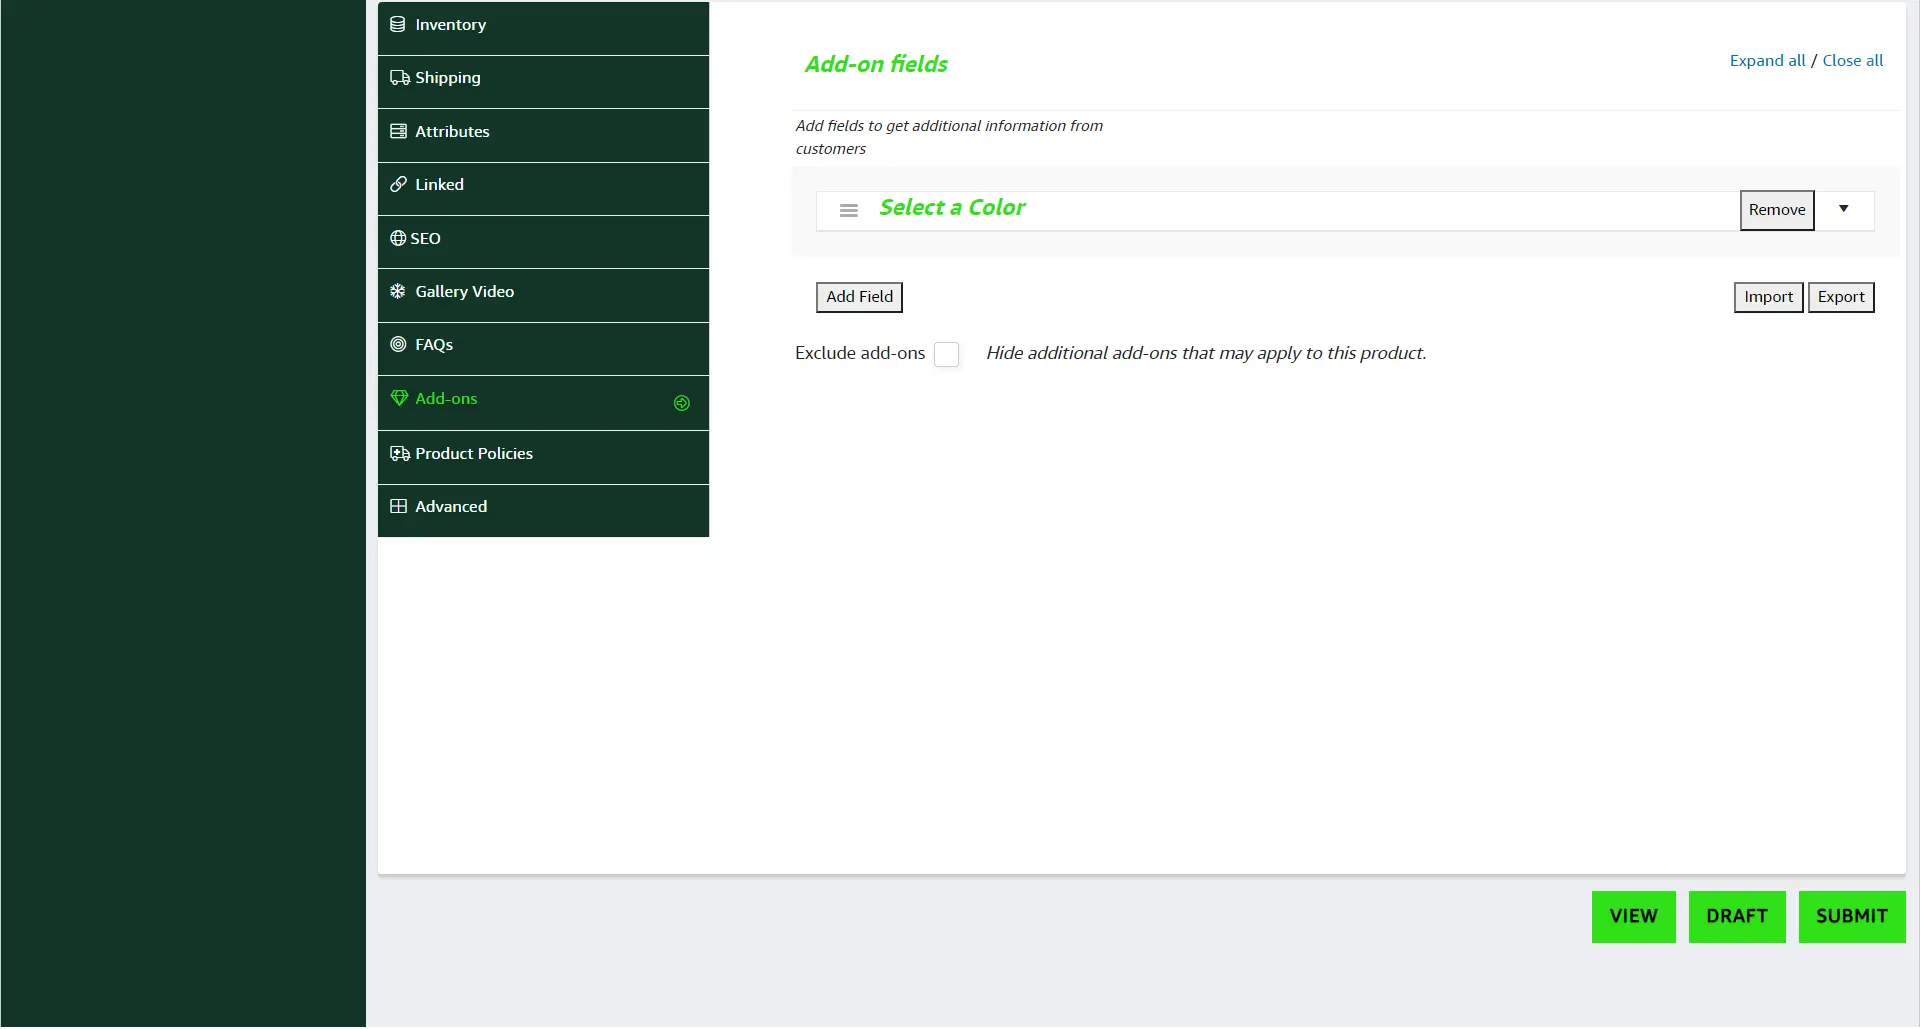
Task: Click the Add-on fields heading
Action: (x=876, y=65)
